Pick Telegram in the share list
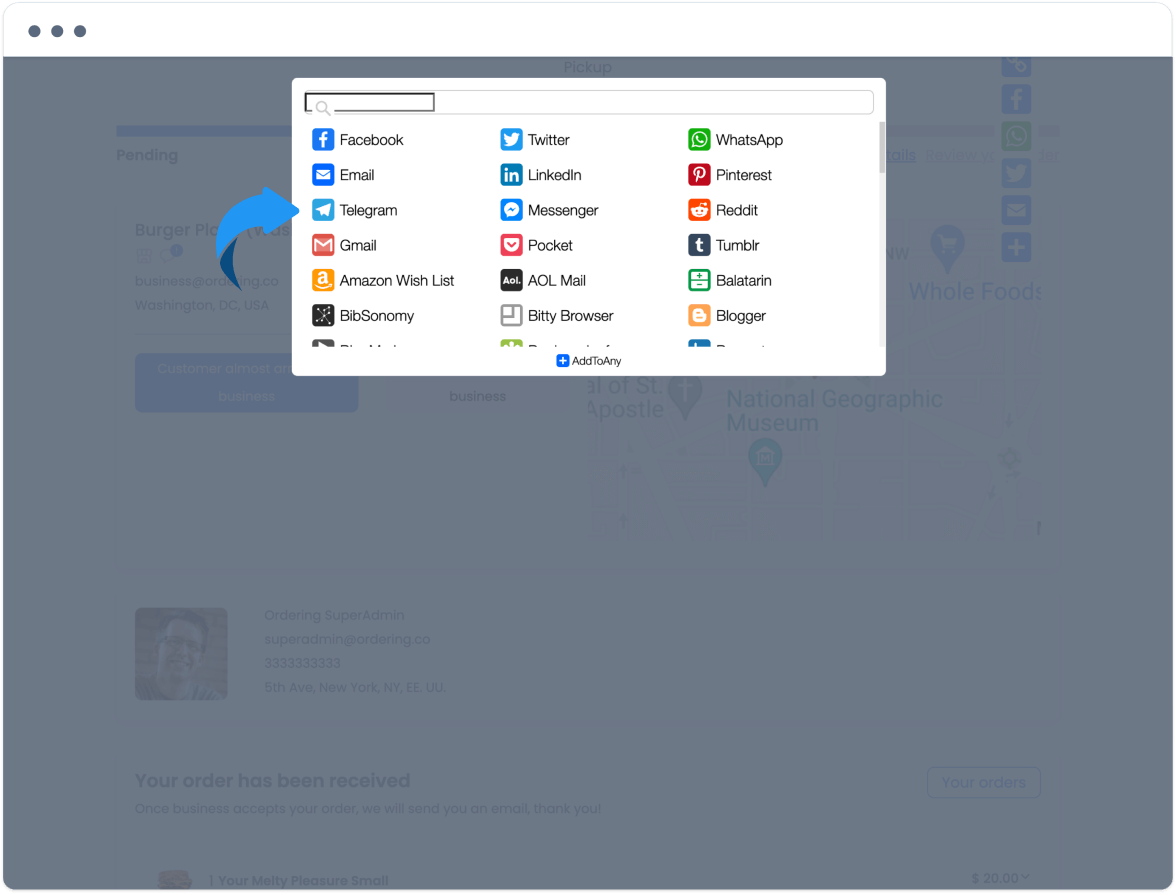This screenshot has height=895, width=1176. pyautogui.click(x=355, y=210)
